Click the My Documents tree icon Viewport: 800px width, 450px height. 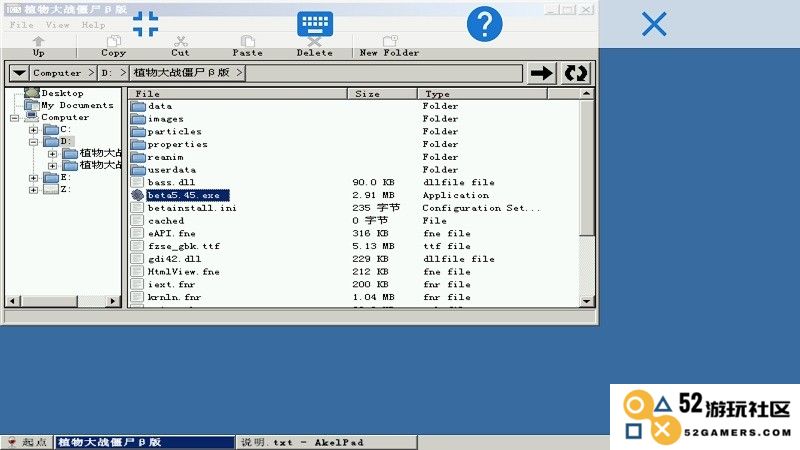(x=32, y=105)
